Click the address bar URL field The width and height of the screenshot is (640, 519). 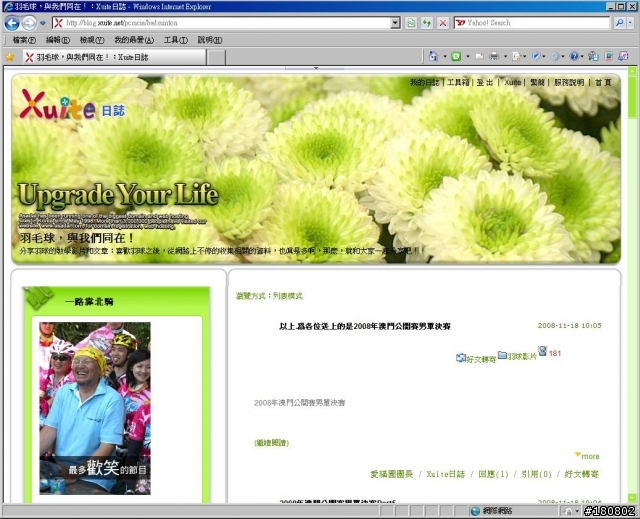coord(226,23)
